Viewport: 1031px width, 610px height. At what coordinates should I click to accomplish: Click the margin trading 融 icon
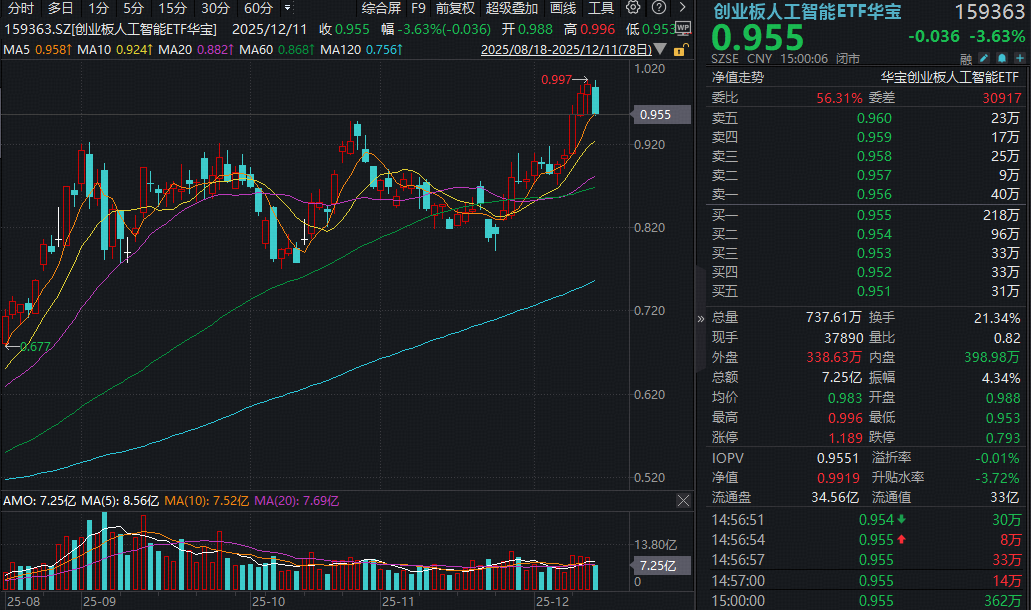tap(965, 60)
